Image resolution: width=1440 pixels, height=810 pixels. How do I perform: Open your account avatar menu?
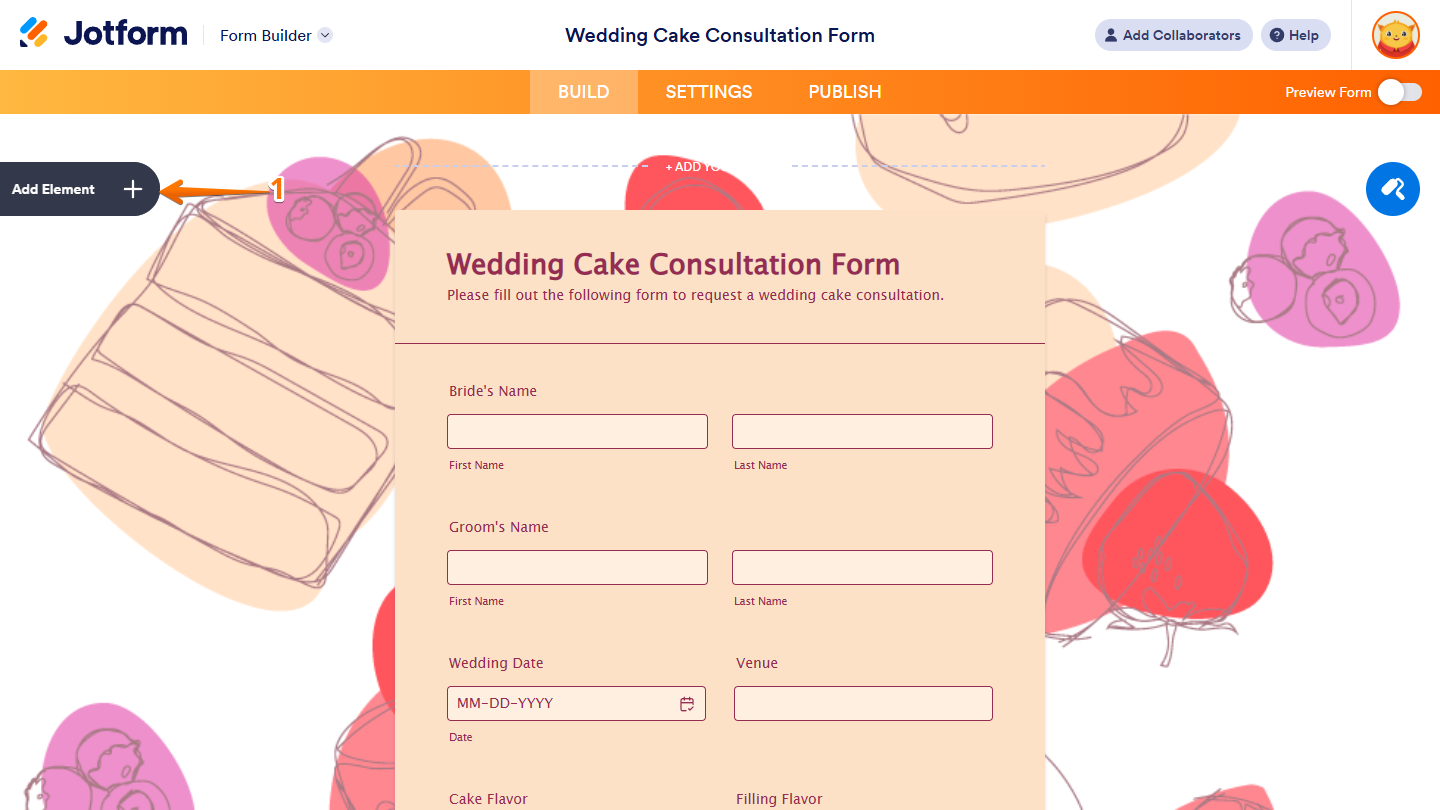(1396, 35)
